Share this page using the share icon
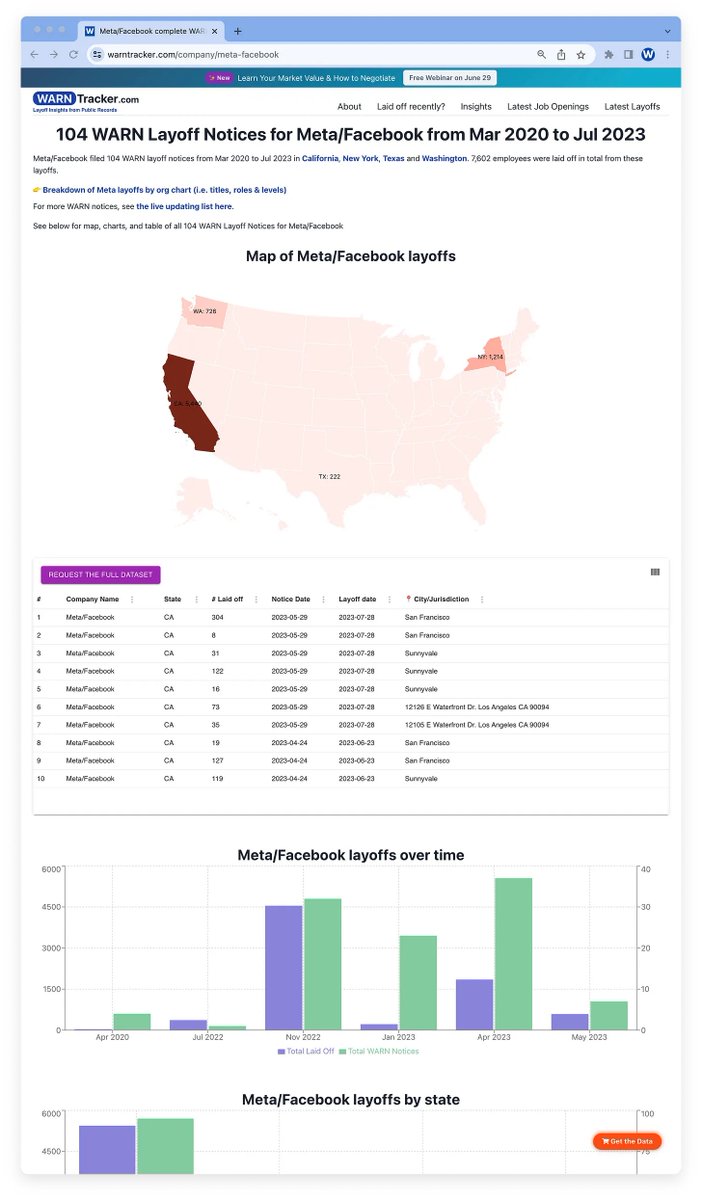The width and height of the screenshot is (702, 1200). coord(561,54)
